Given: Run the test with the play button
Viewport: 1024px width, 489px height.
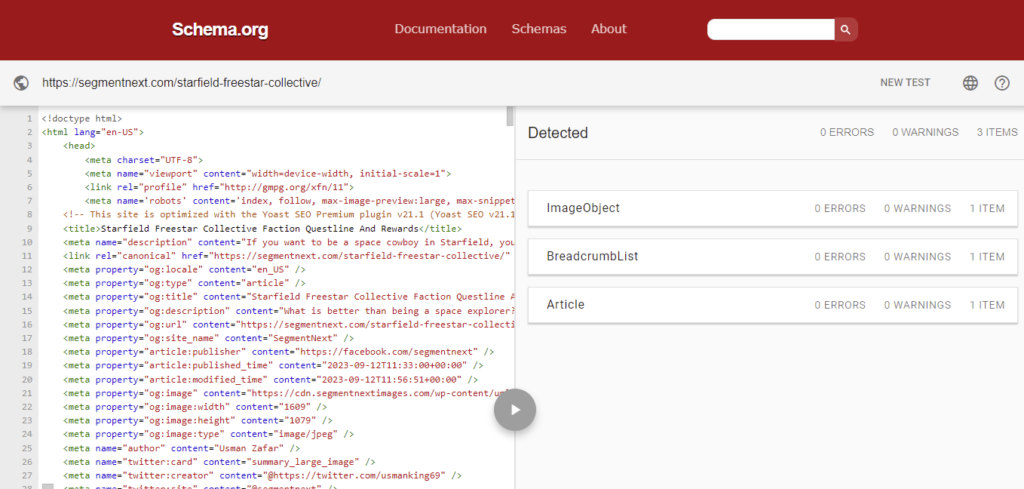Looking at the screenshot, I should [515, 409].
